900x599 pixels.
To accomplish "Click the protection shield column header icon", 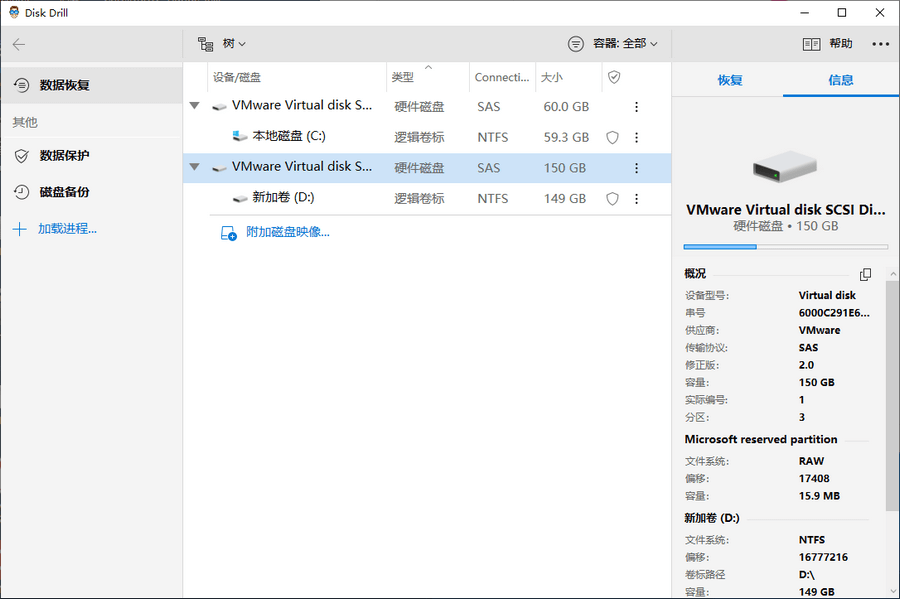I will coord(614,77).
